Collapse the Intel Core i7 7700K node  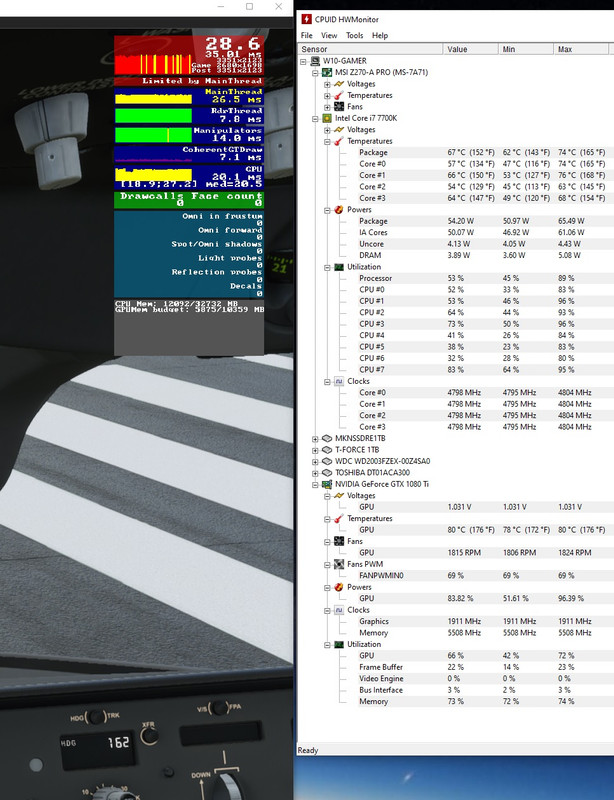coord(315,118)
